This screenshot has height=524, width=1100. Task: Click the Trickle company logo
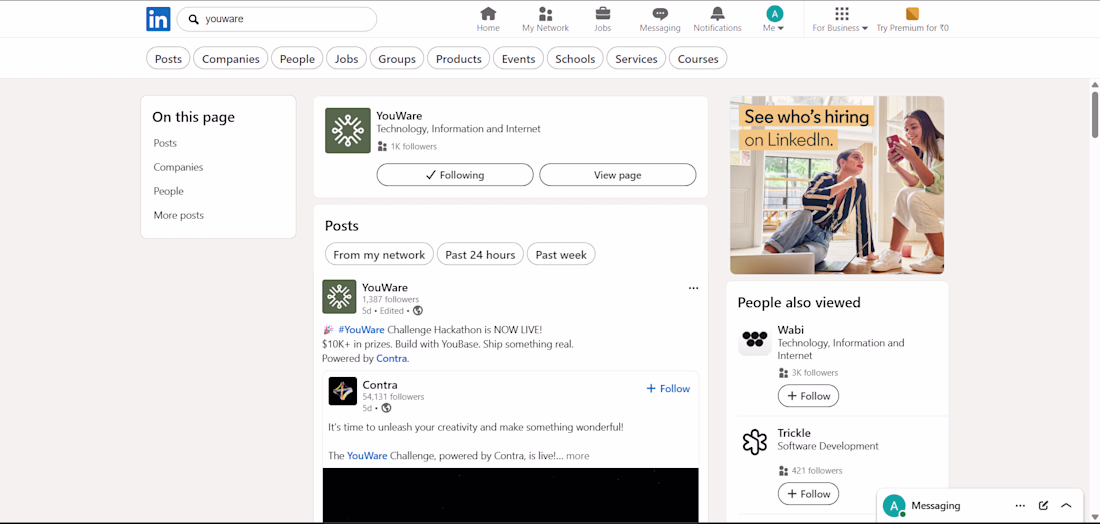point(755,442)
